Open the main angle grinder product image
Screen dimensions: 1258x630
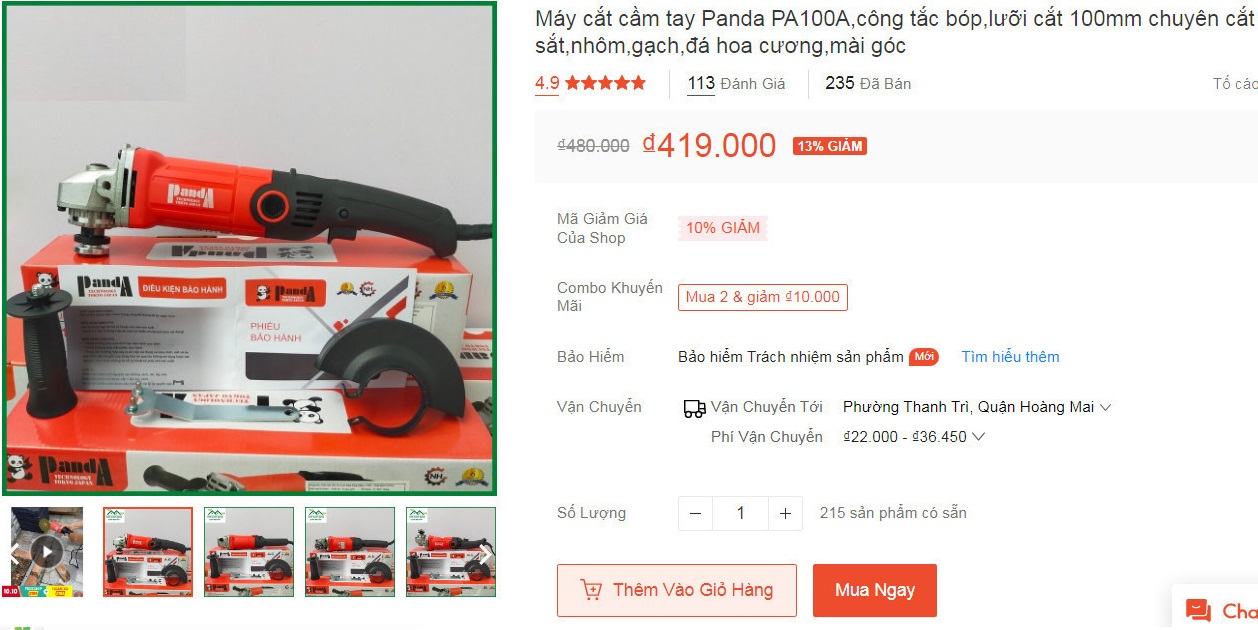(x=249, y=248)
